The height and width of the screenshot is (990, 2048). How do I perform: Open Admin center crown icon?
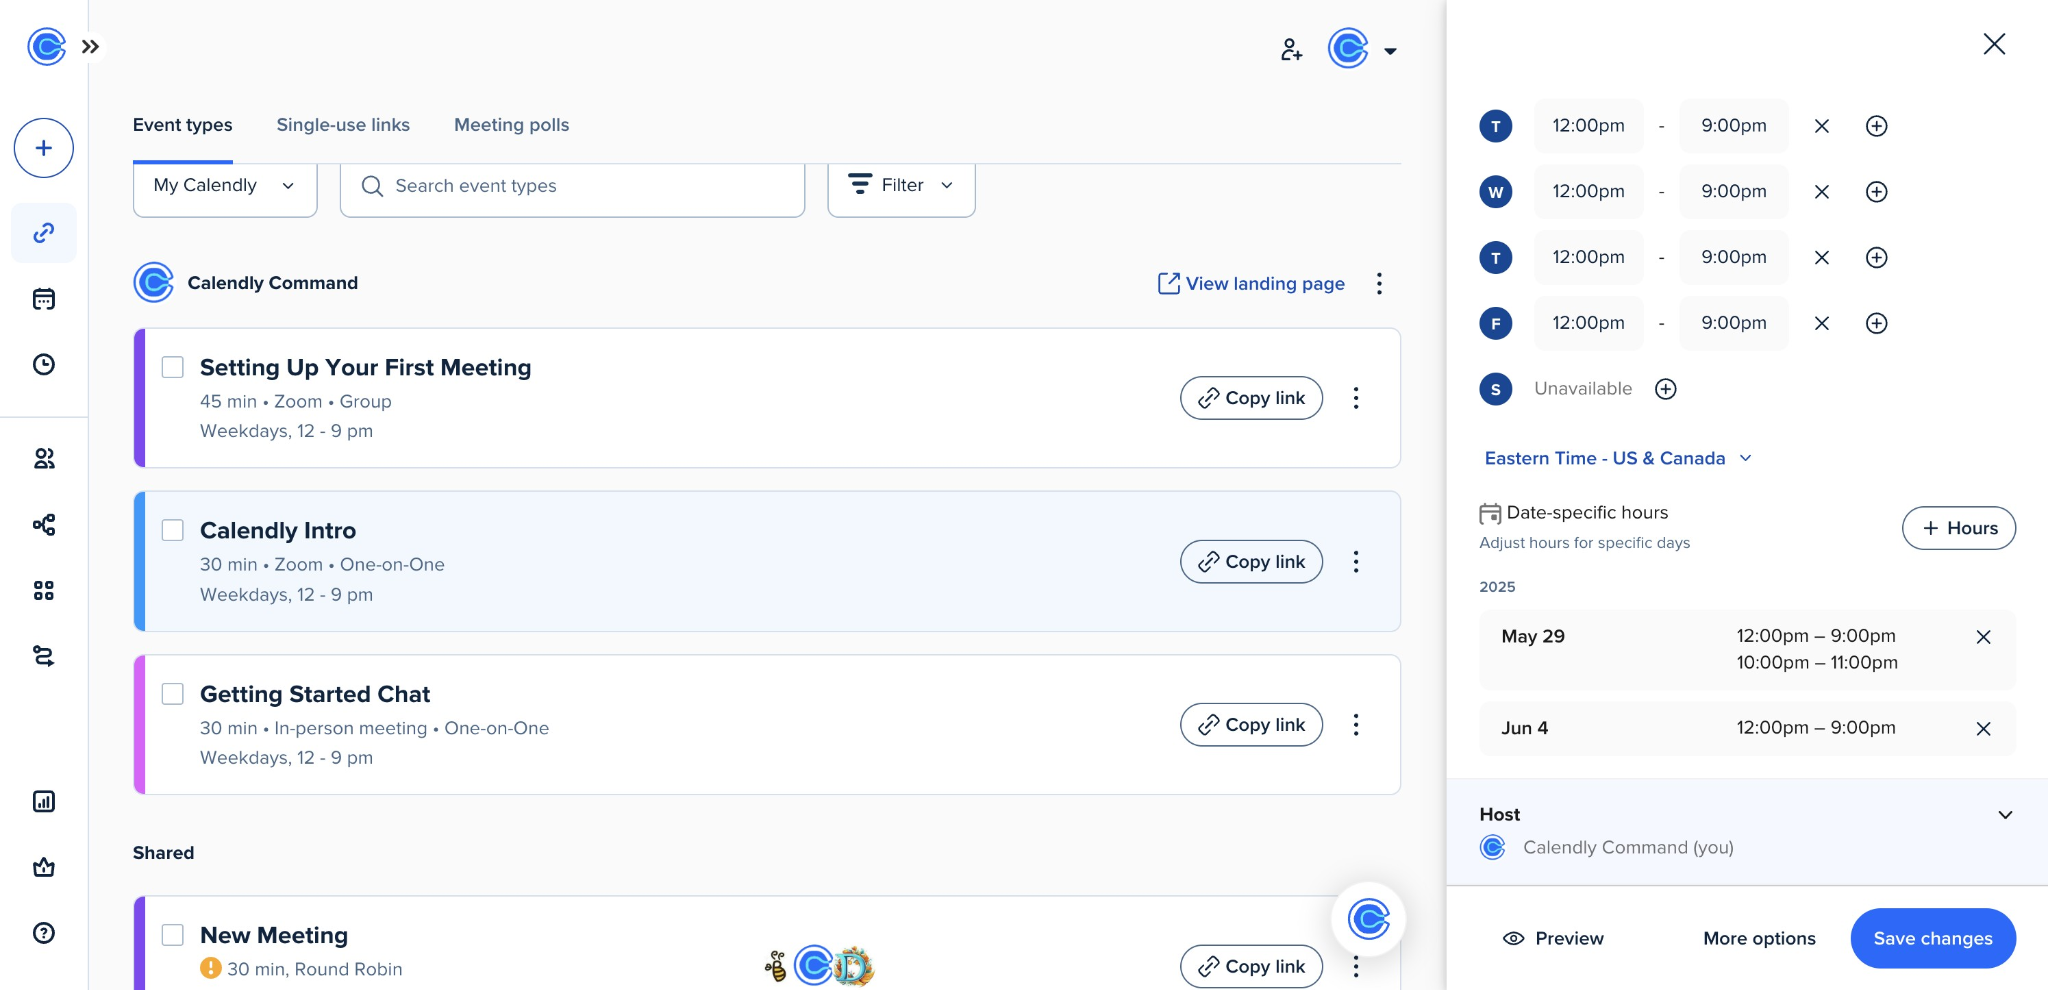coord(44,867)
